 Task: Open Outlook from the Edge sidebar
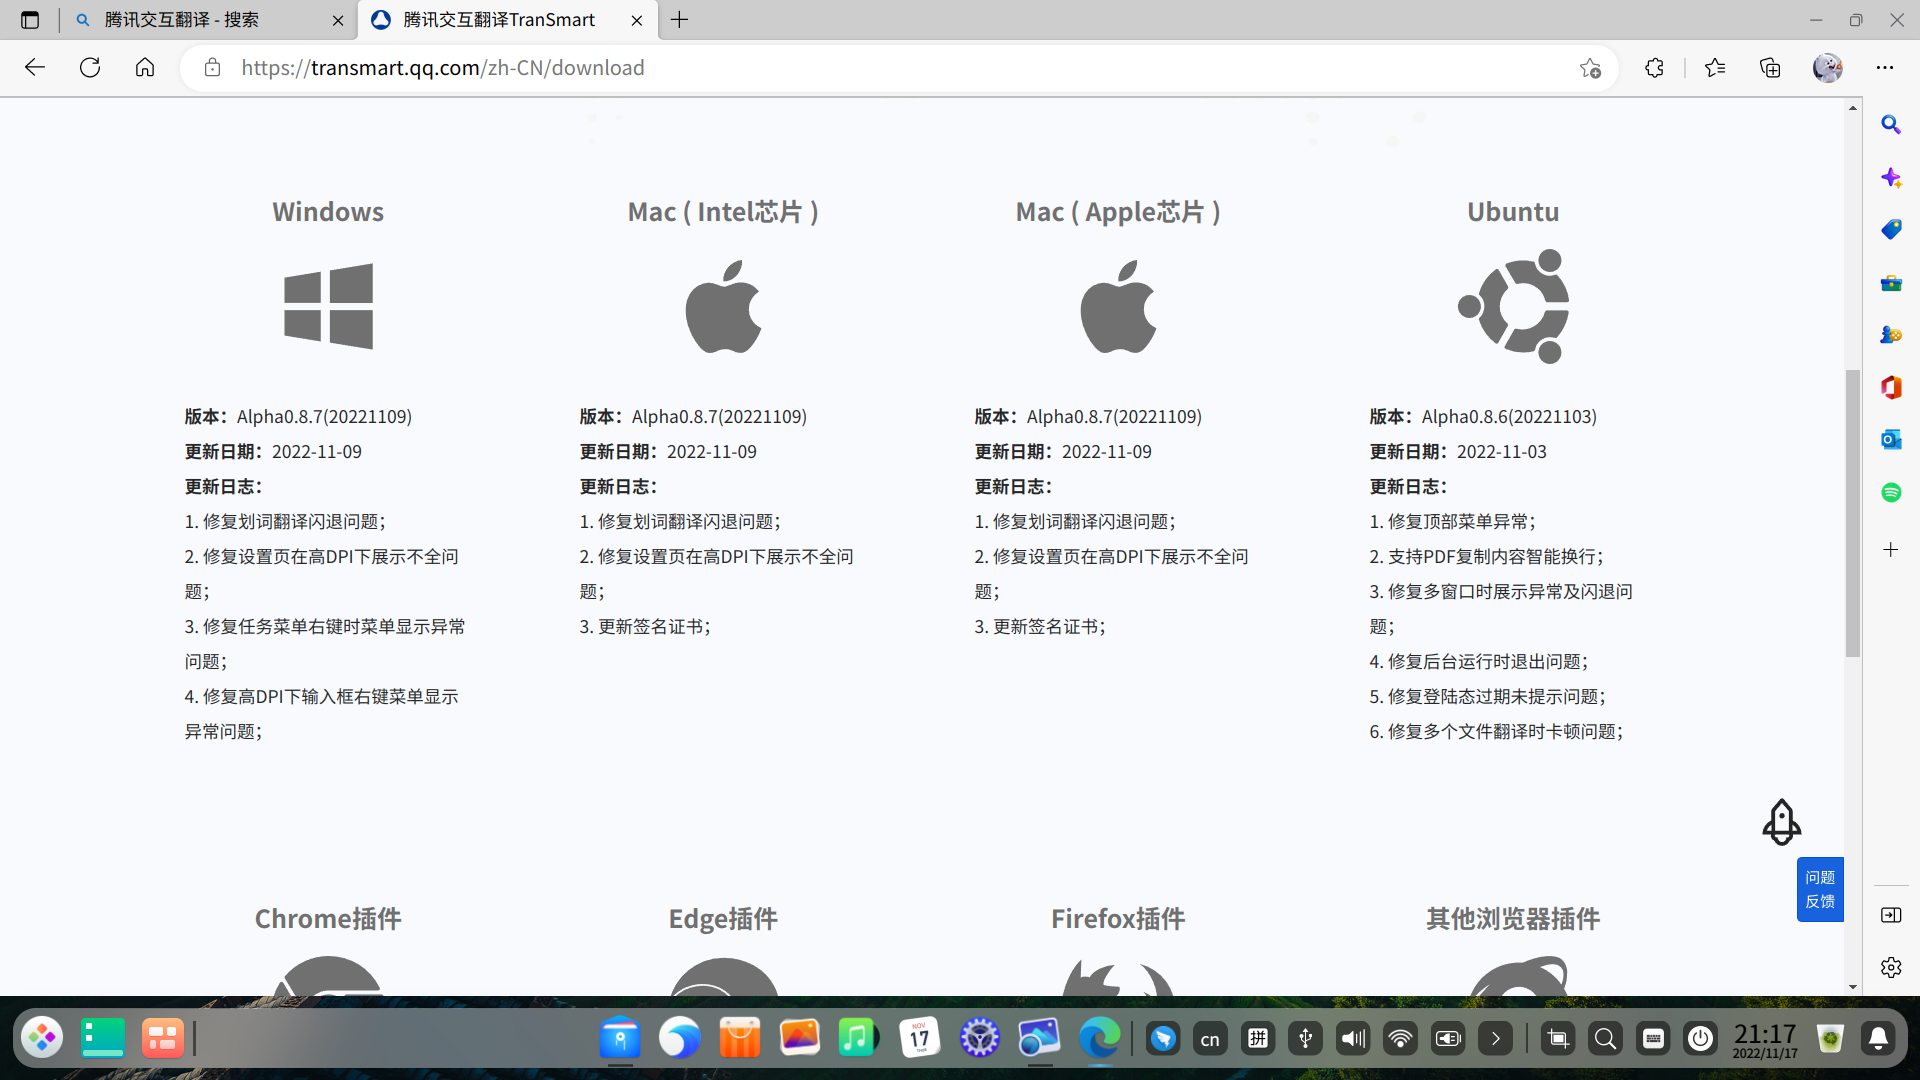pos(1891,439)
